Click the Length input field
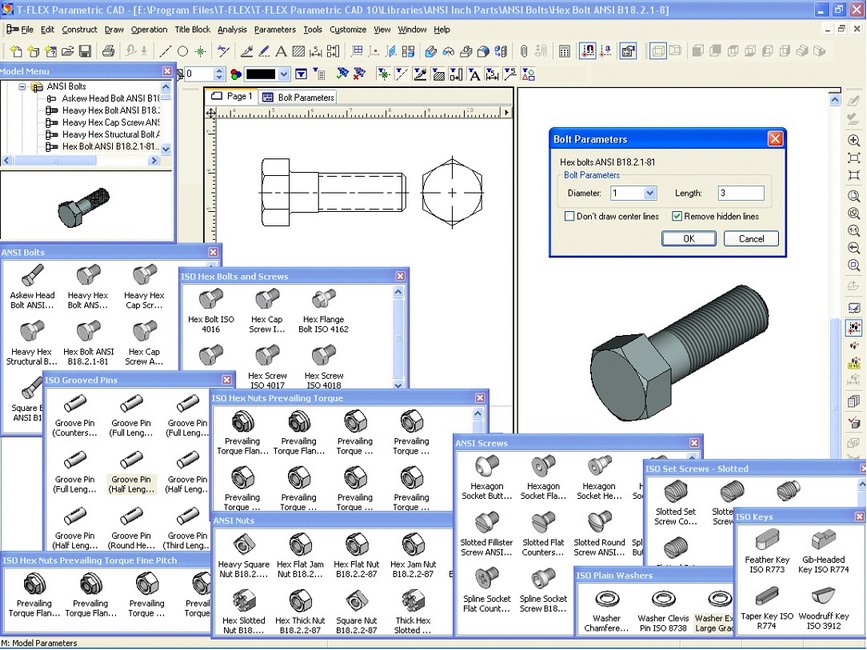The image size is (867, 650). (740, 193)
